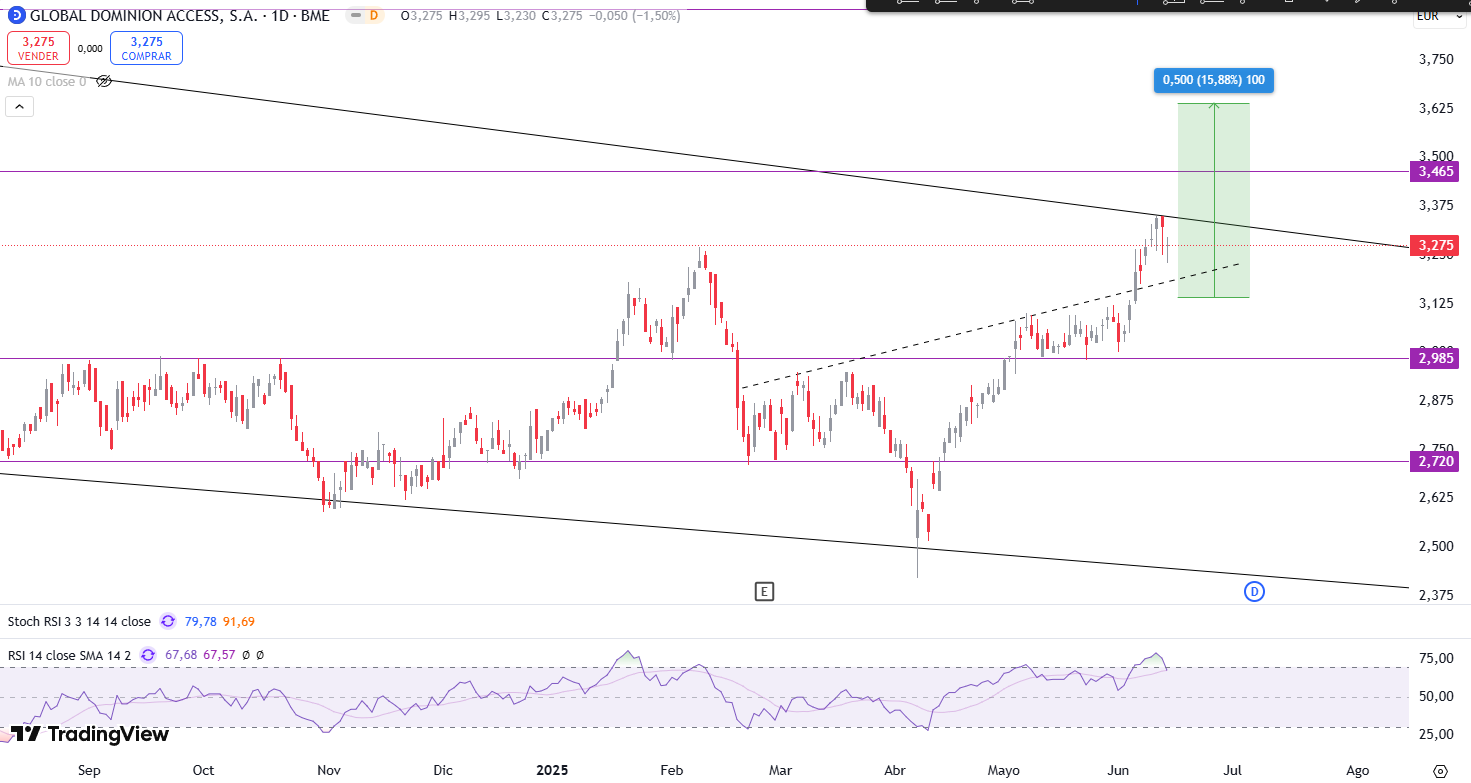Click the 2,375 price scale value
The width and height of the screenshot is (1471, 783).
tap(1436, 595)
